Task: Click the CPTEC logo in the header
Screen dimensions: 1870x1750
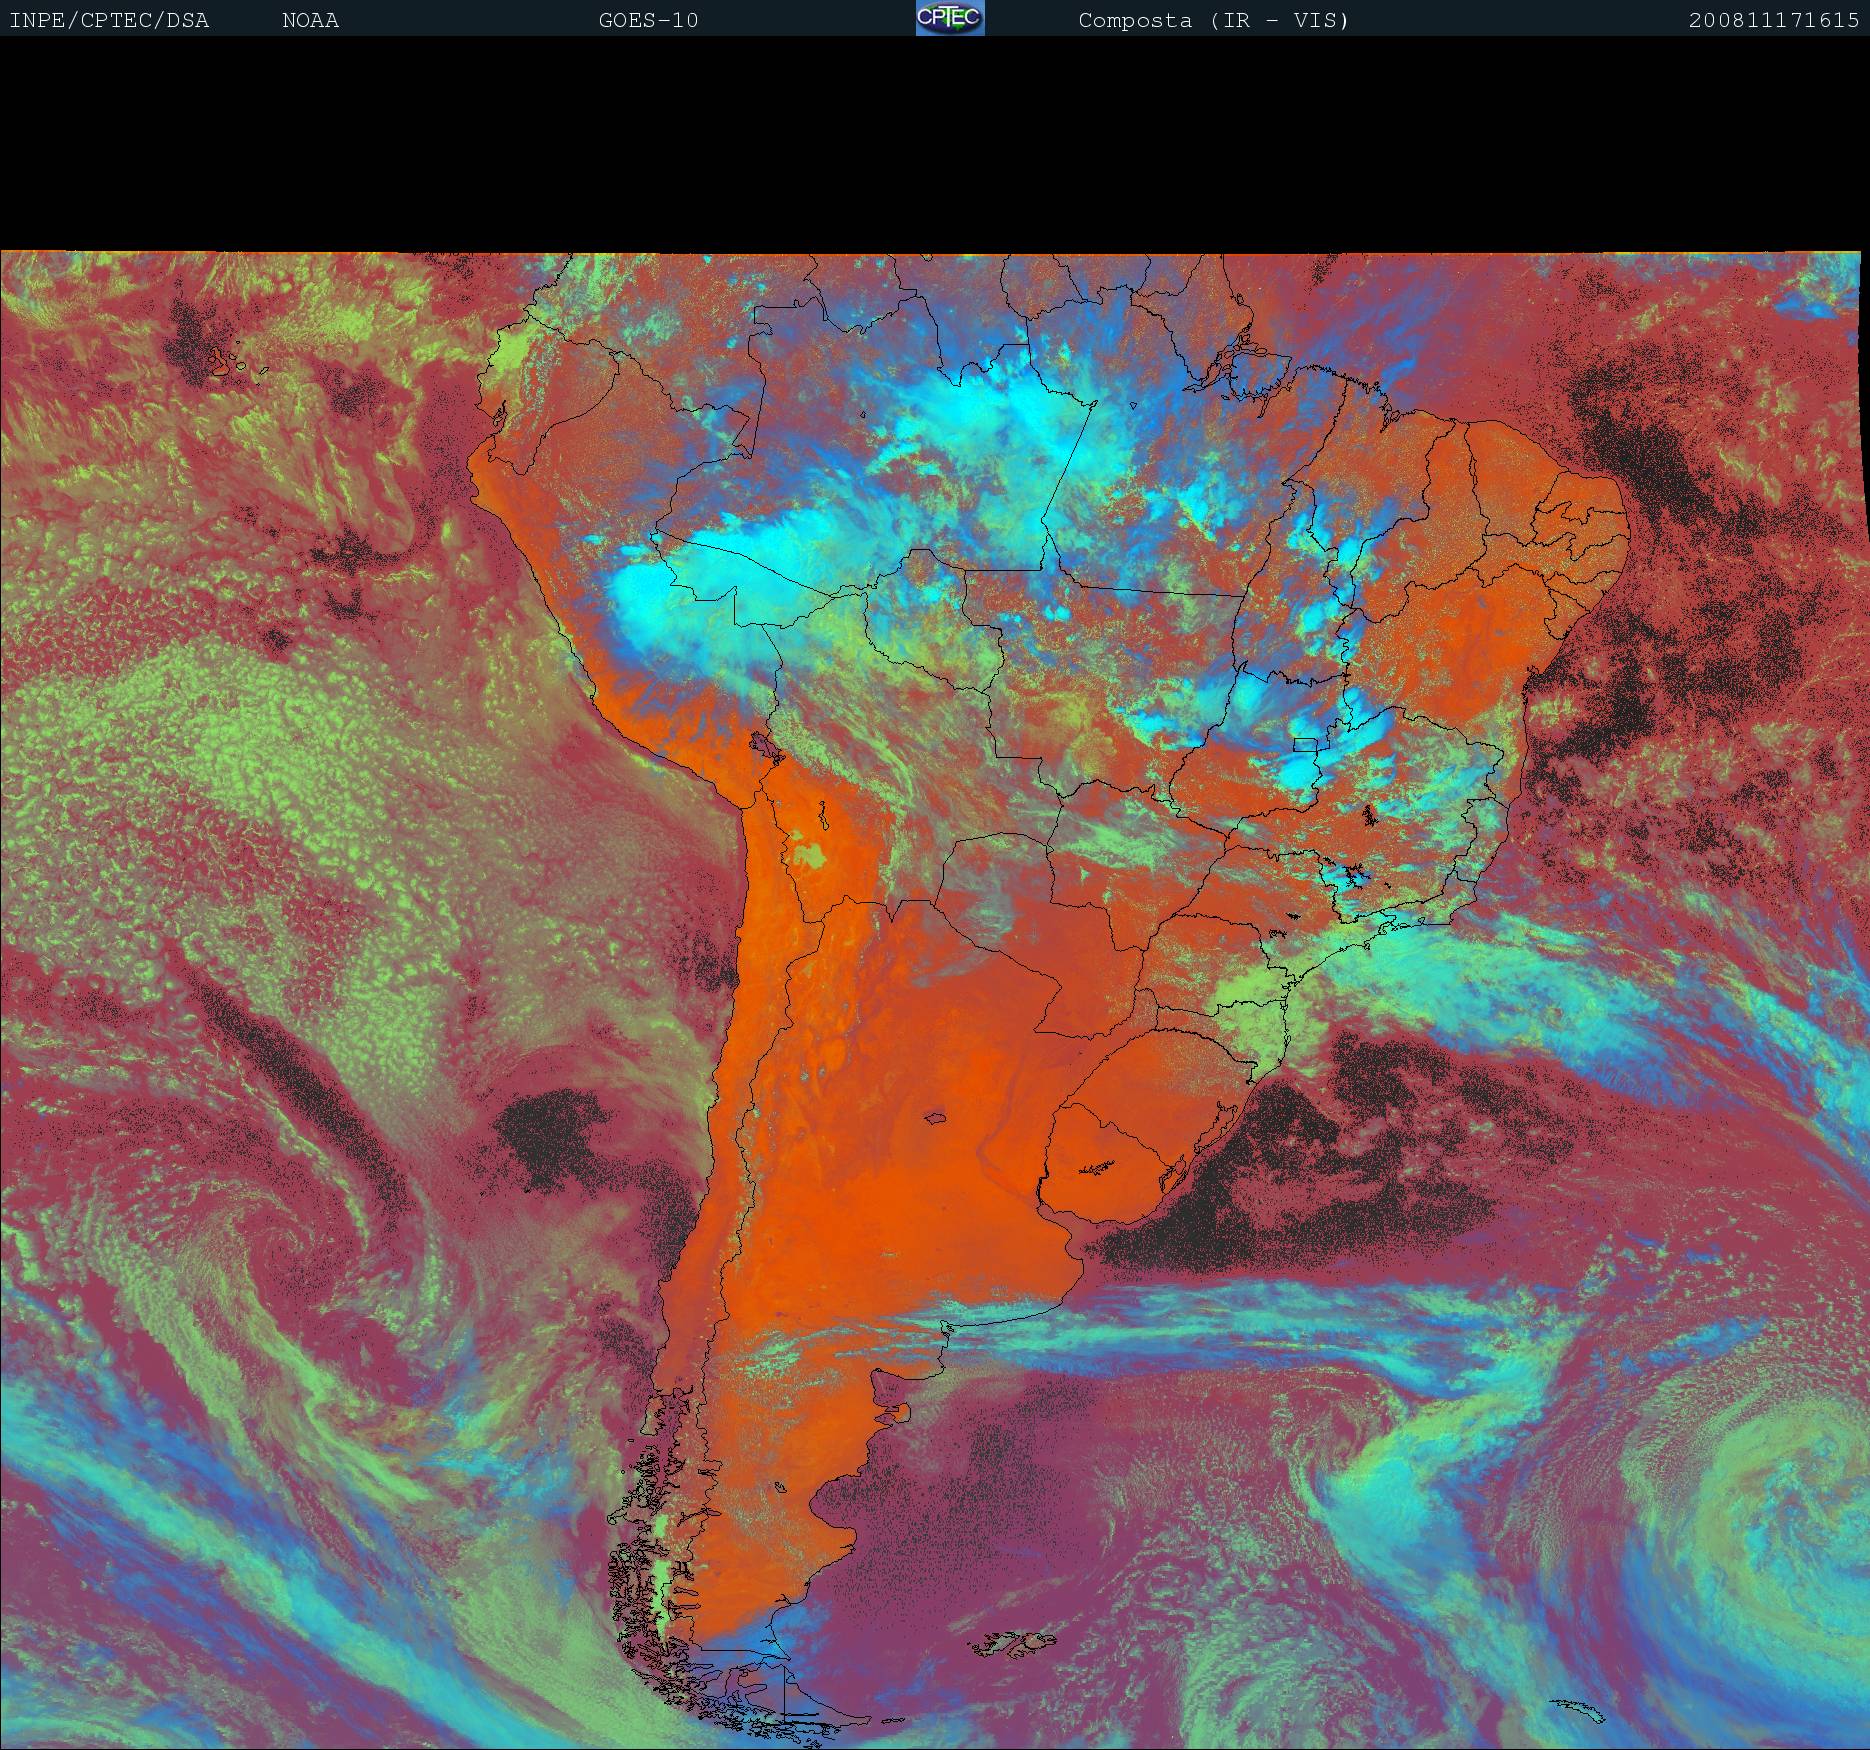Action: (x=950, y=18)
